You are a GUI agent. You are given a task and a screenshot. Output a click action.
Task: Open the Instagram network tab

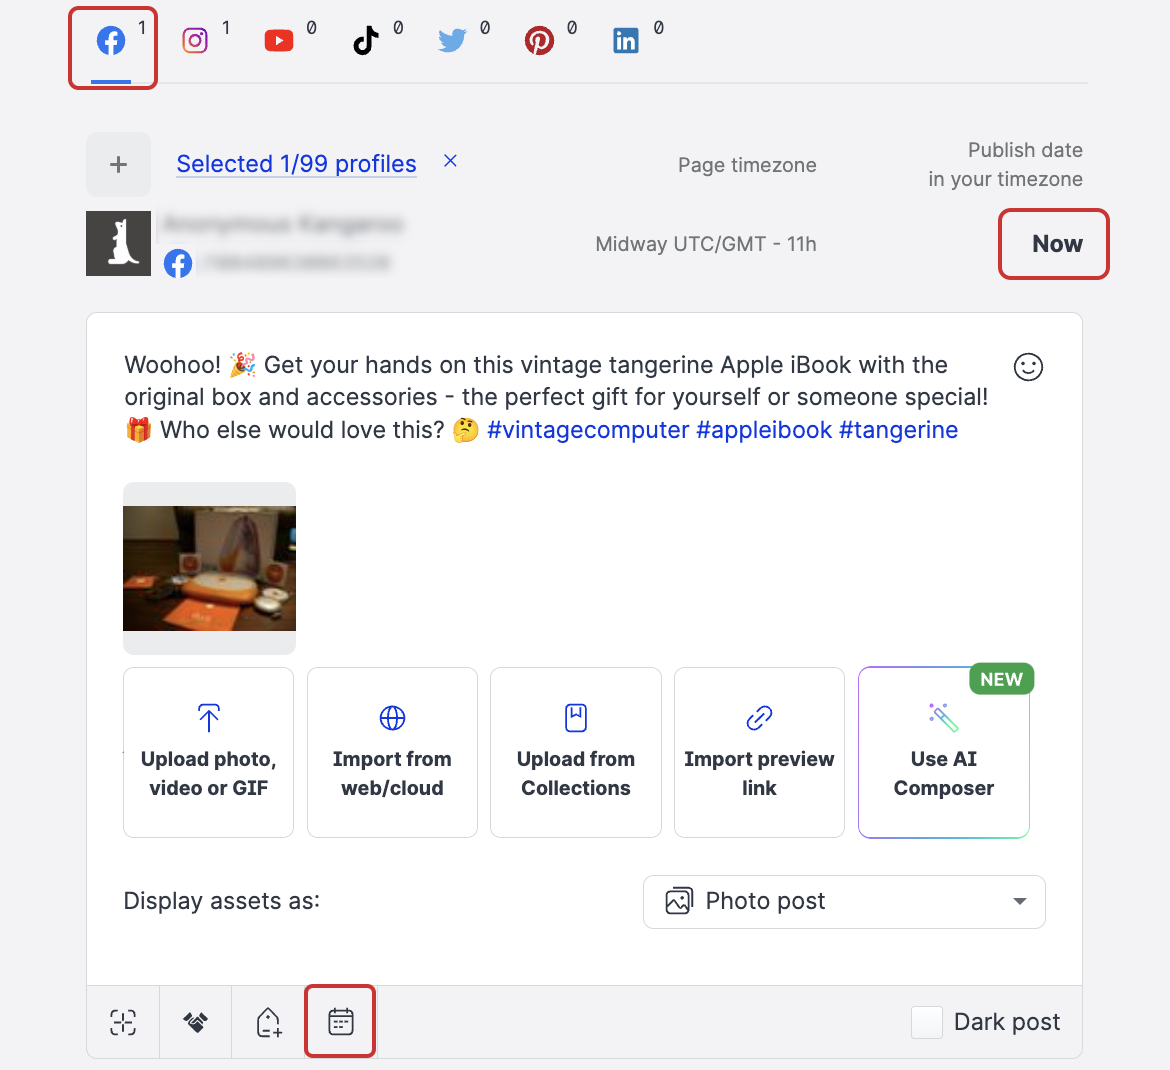click(x=195, y=41)
